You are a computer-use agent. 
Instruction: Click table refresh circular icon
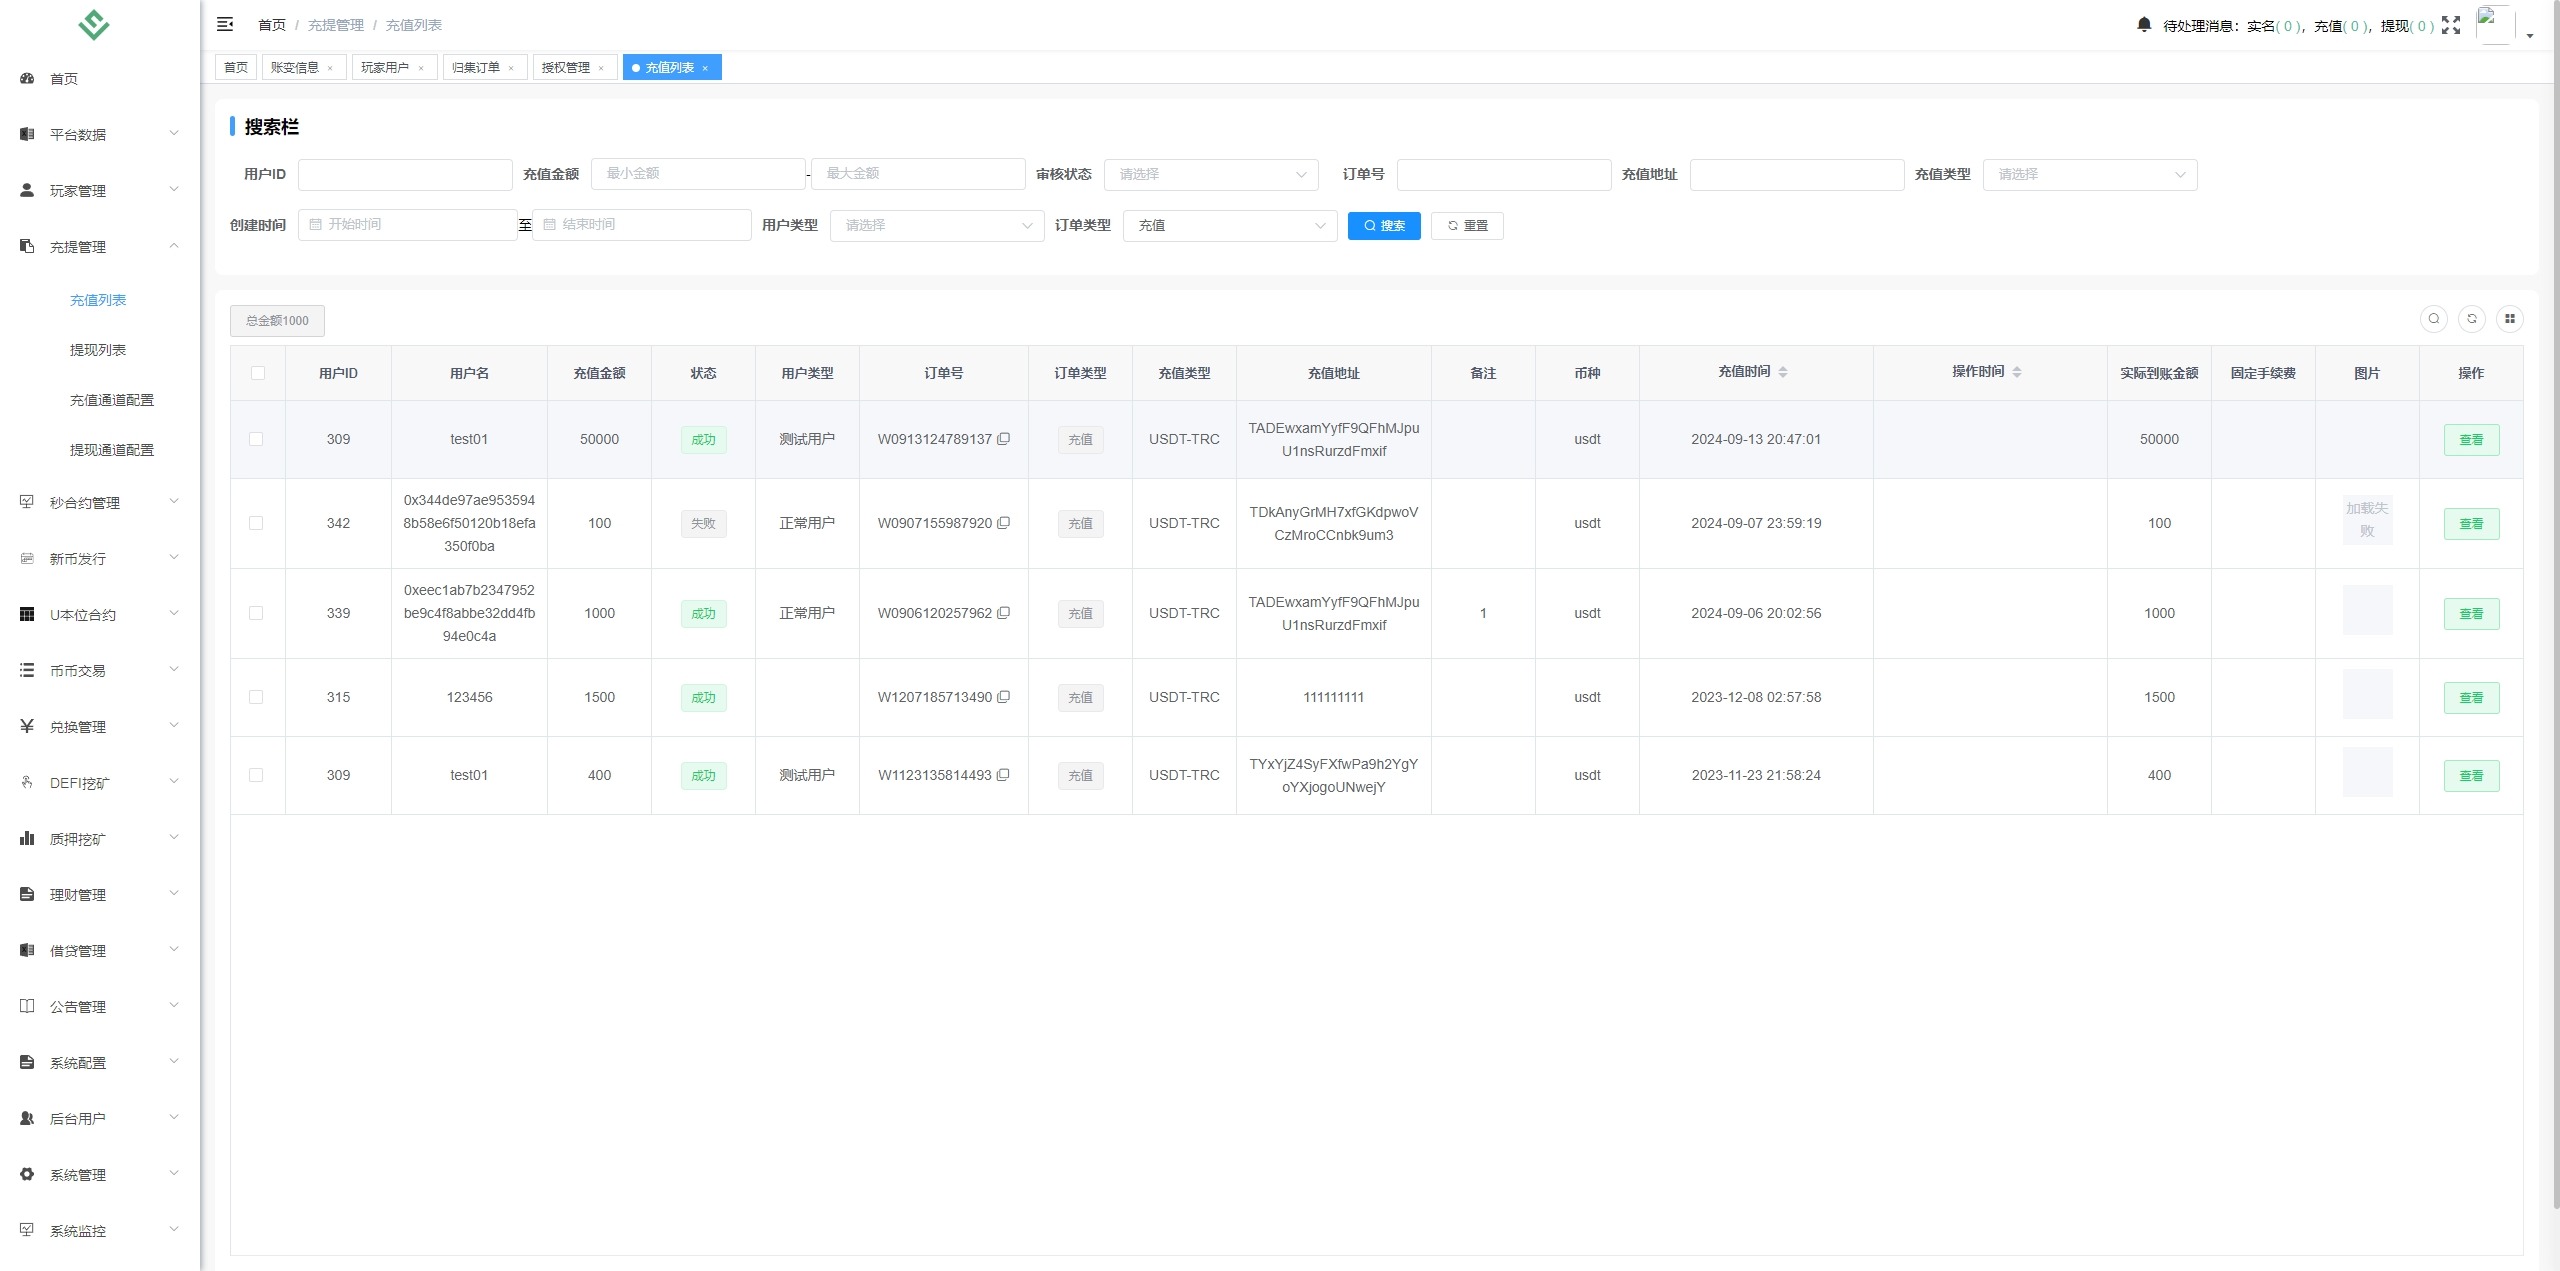coord(2472,319)
